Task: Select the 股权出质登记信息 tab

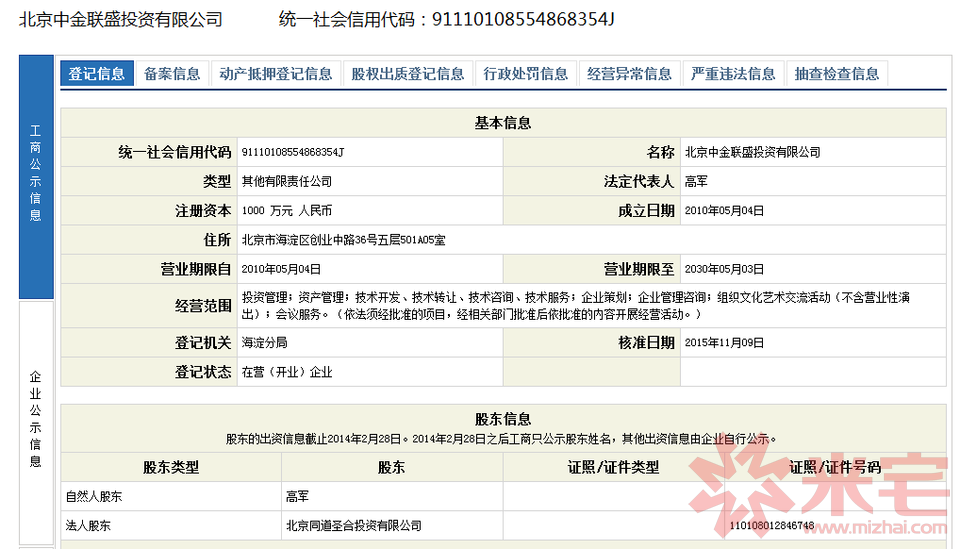Action: pyautogui.click(x=408, y=73)
